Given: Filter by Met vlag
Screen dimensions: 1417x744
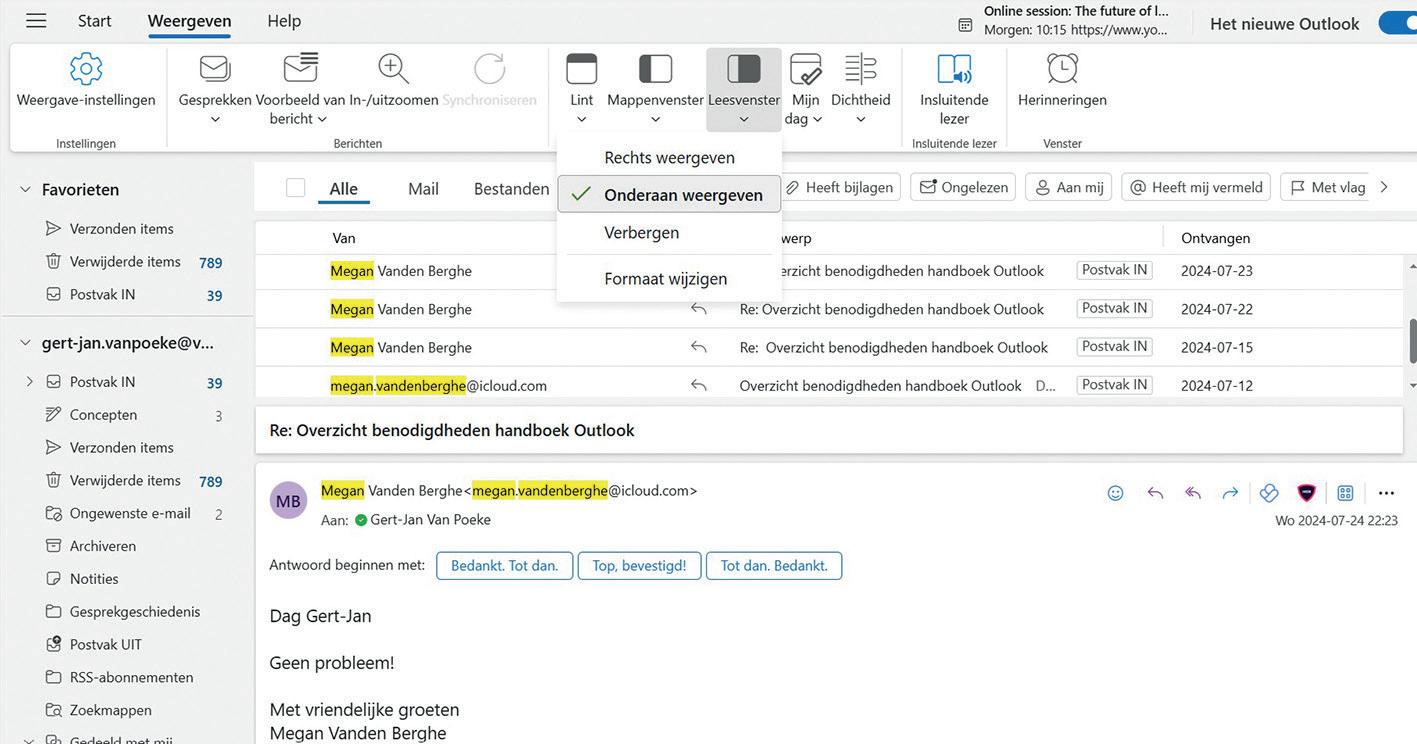Looking at the screenshot, I should (1326, 187).
